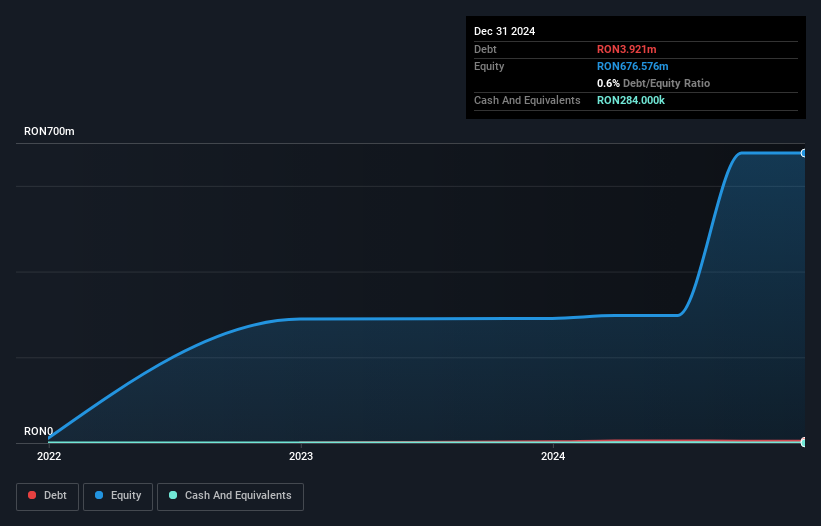Screen dimensions: 821x526
Task: Click the 2023 x-axis label
Action: [x=301, y=456]
